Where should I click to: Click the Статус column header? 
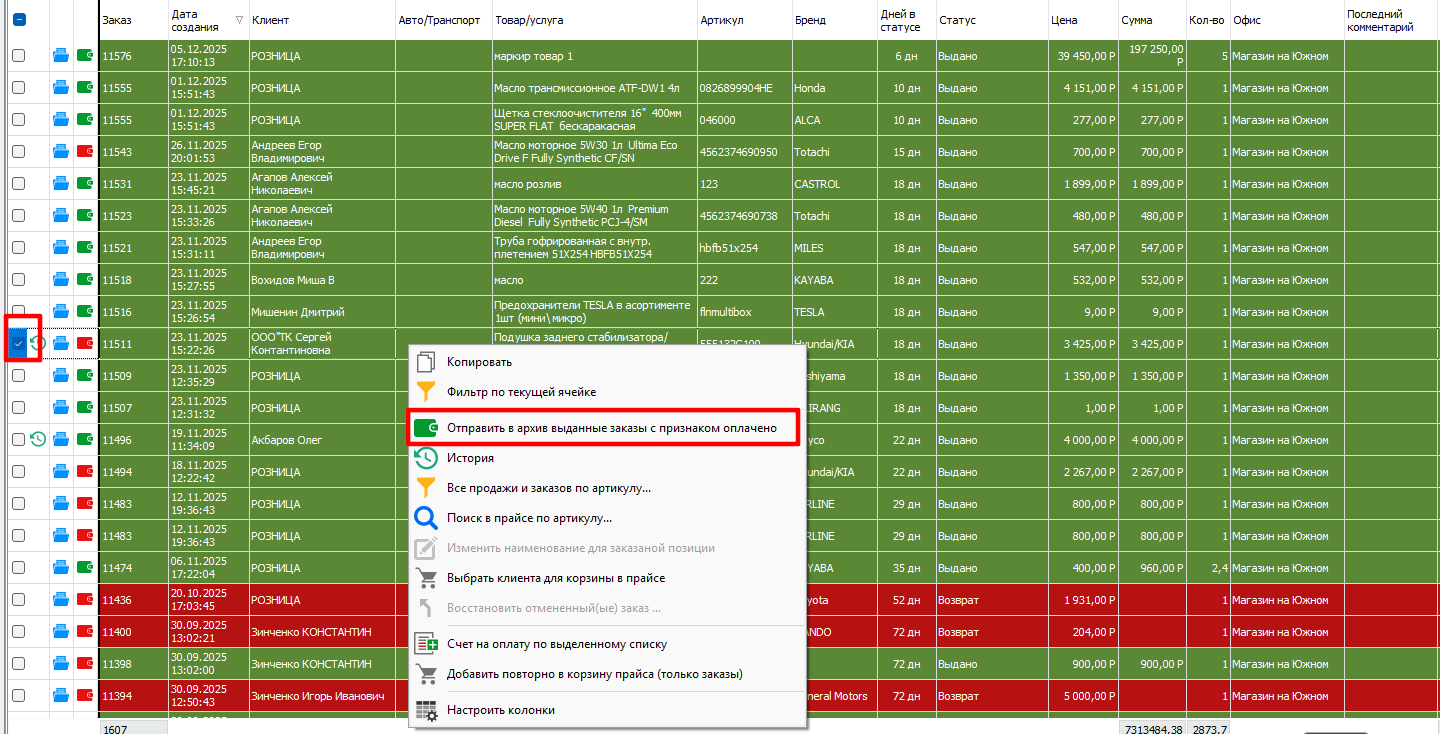pyautogui.click(x=957, y=20)
